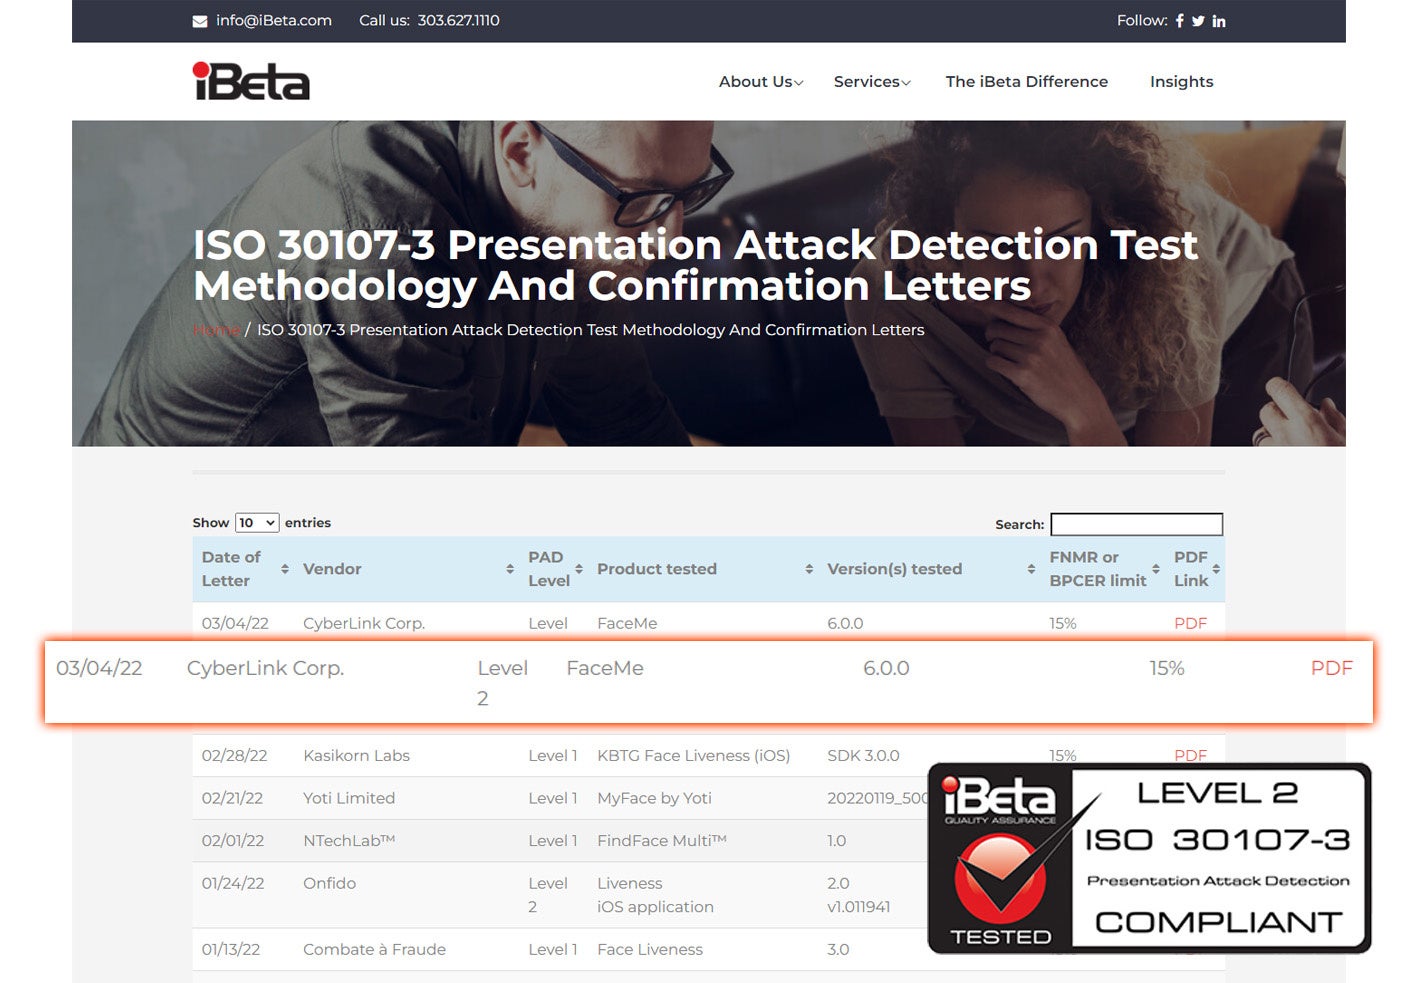
Task: Open iBeta Facebook page icon
Action: [x=1180, y=21]
